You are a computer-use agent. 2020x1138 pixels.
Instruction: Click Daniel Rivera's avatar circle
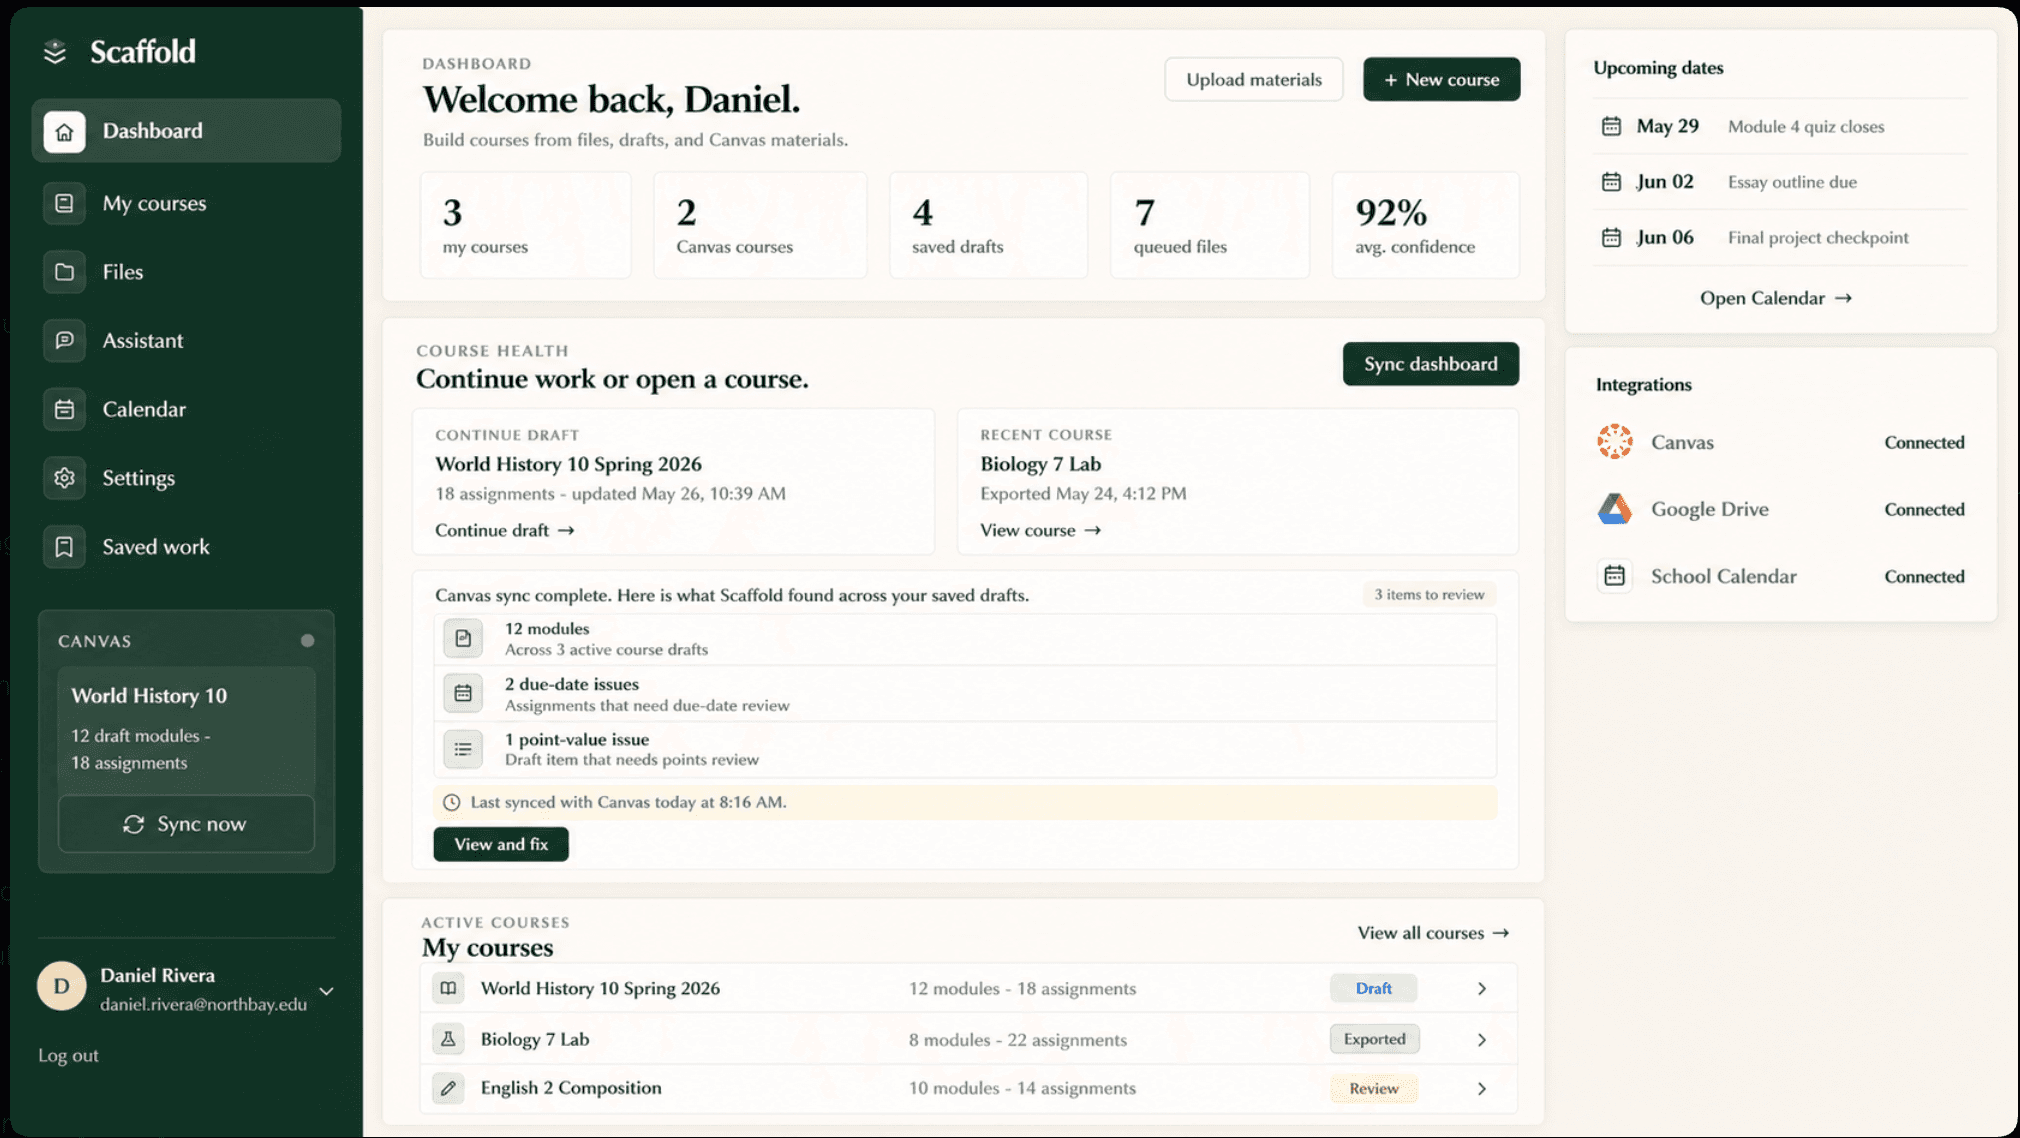click(62, 986)
